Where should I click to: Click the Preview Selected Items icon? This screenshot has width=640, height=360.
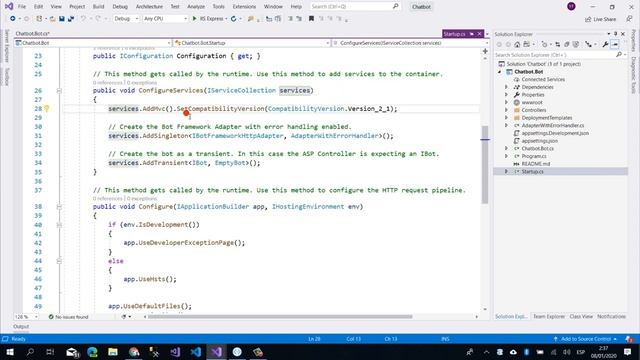click(615, 44)
